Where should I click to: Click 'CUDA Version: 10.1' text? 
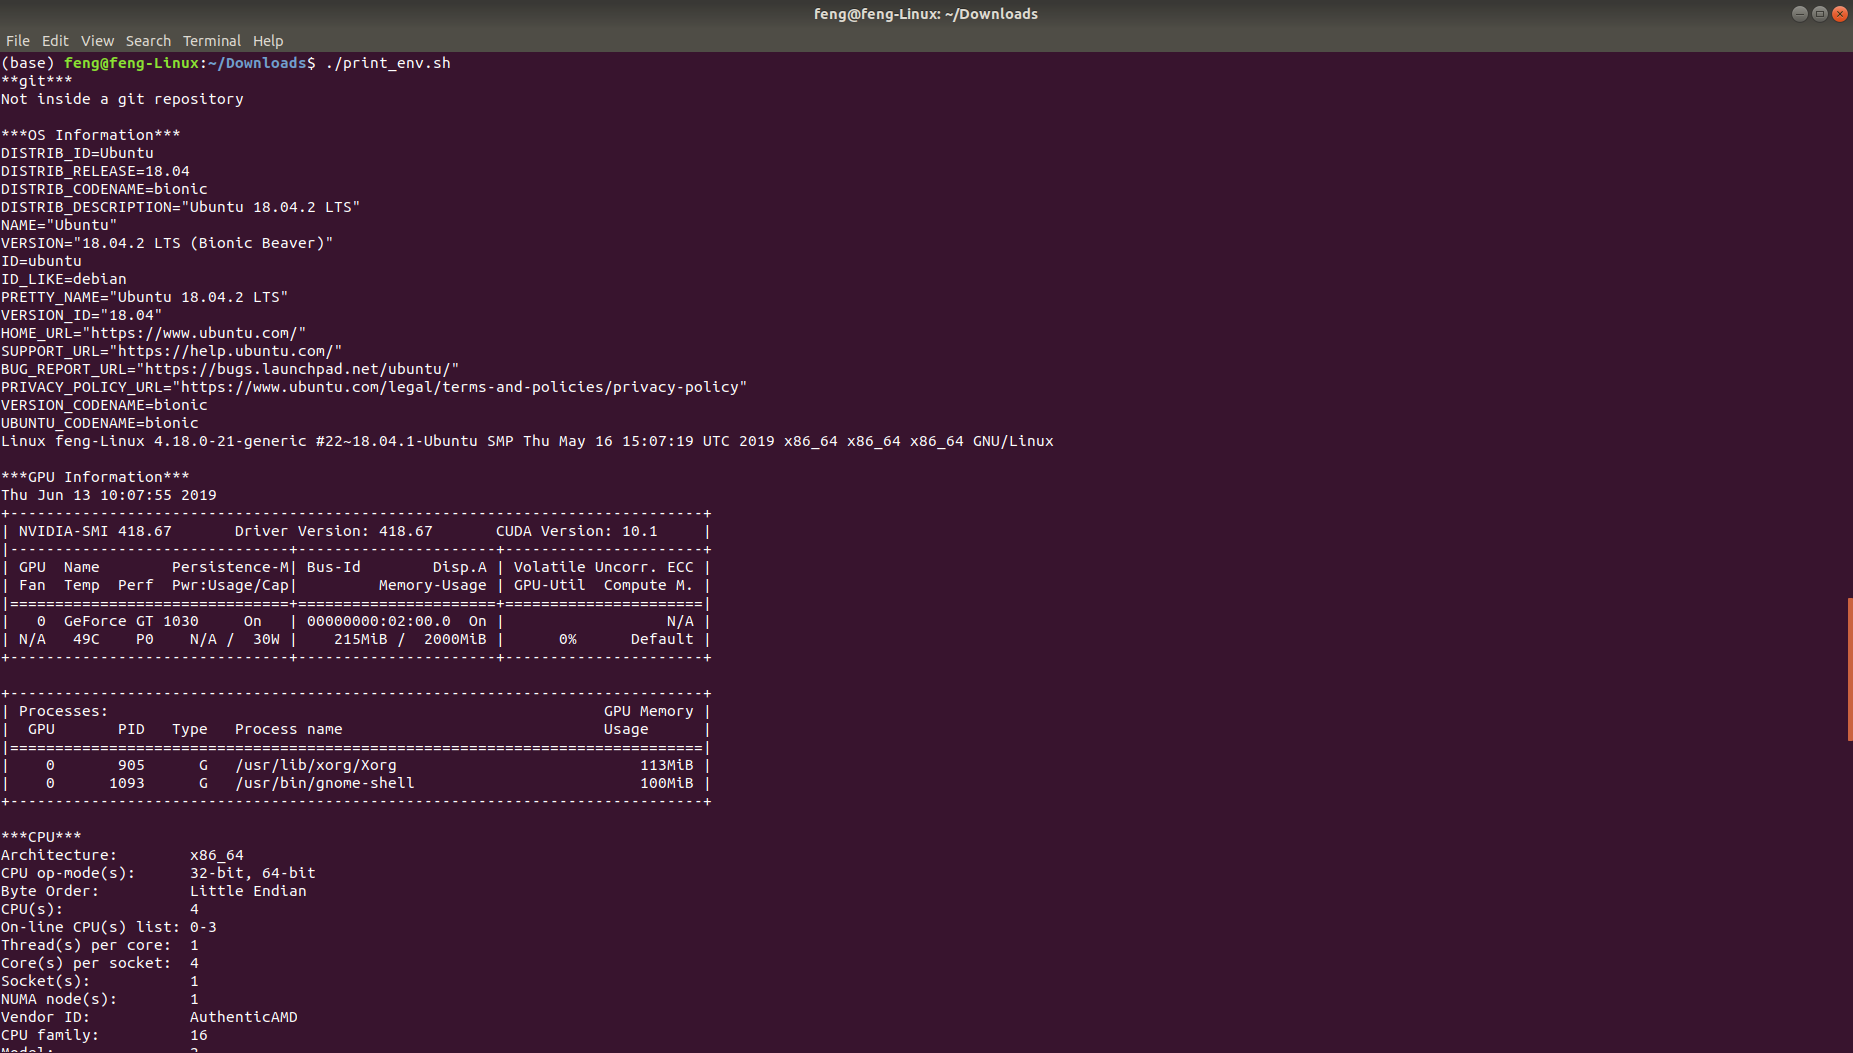click(x=576, y=531)
